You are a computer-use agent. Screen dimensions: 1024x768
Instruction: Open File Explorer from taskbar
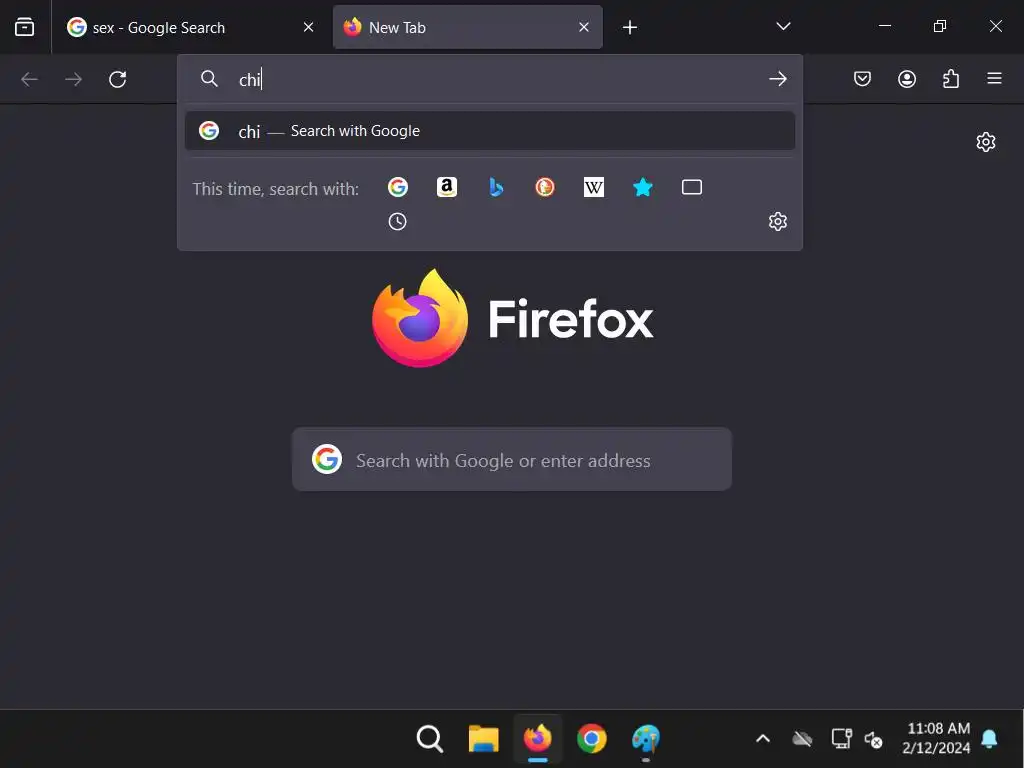tap(484, 739)
